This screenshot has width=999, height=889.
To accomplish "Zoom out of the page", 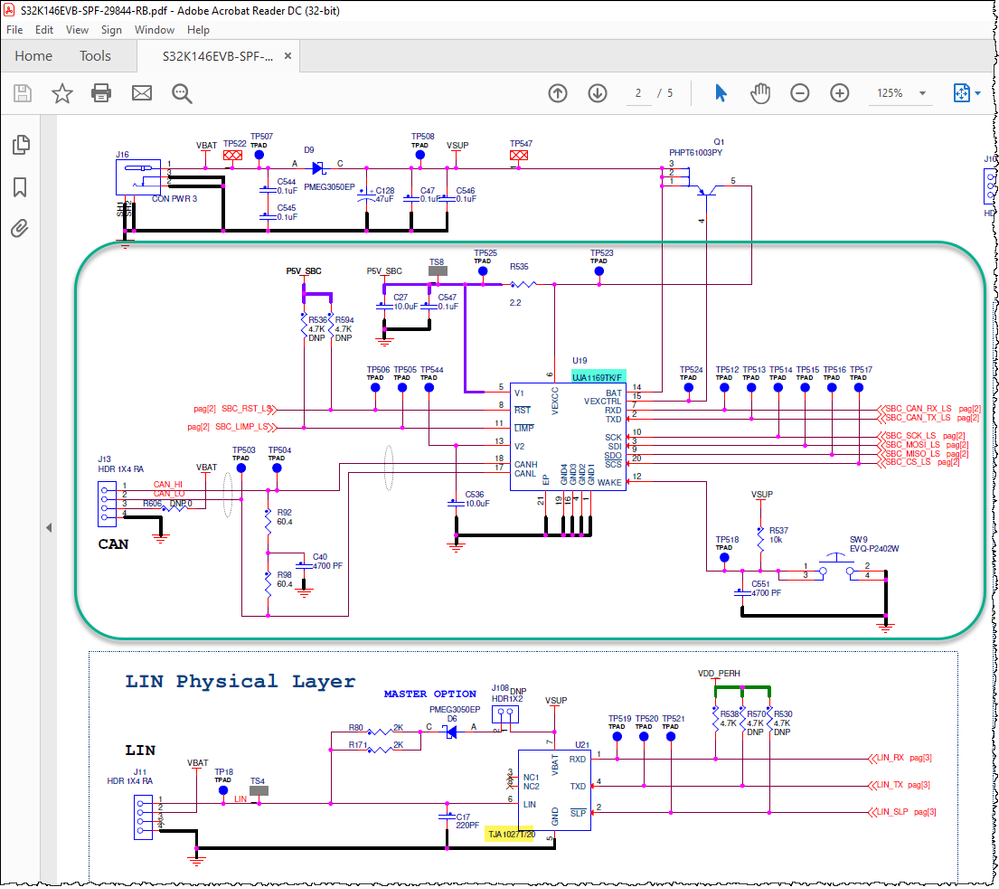I will [x=800, y=92].
